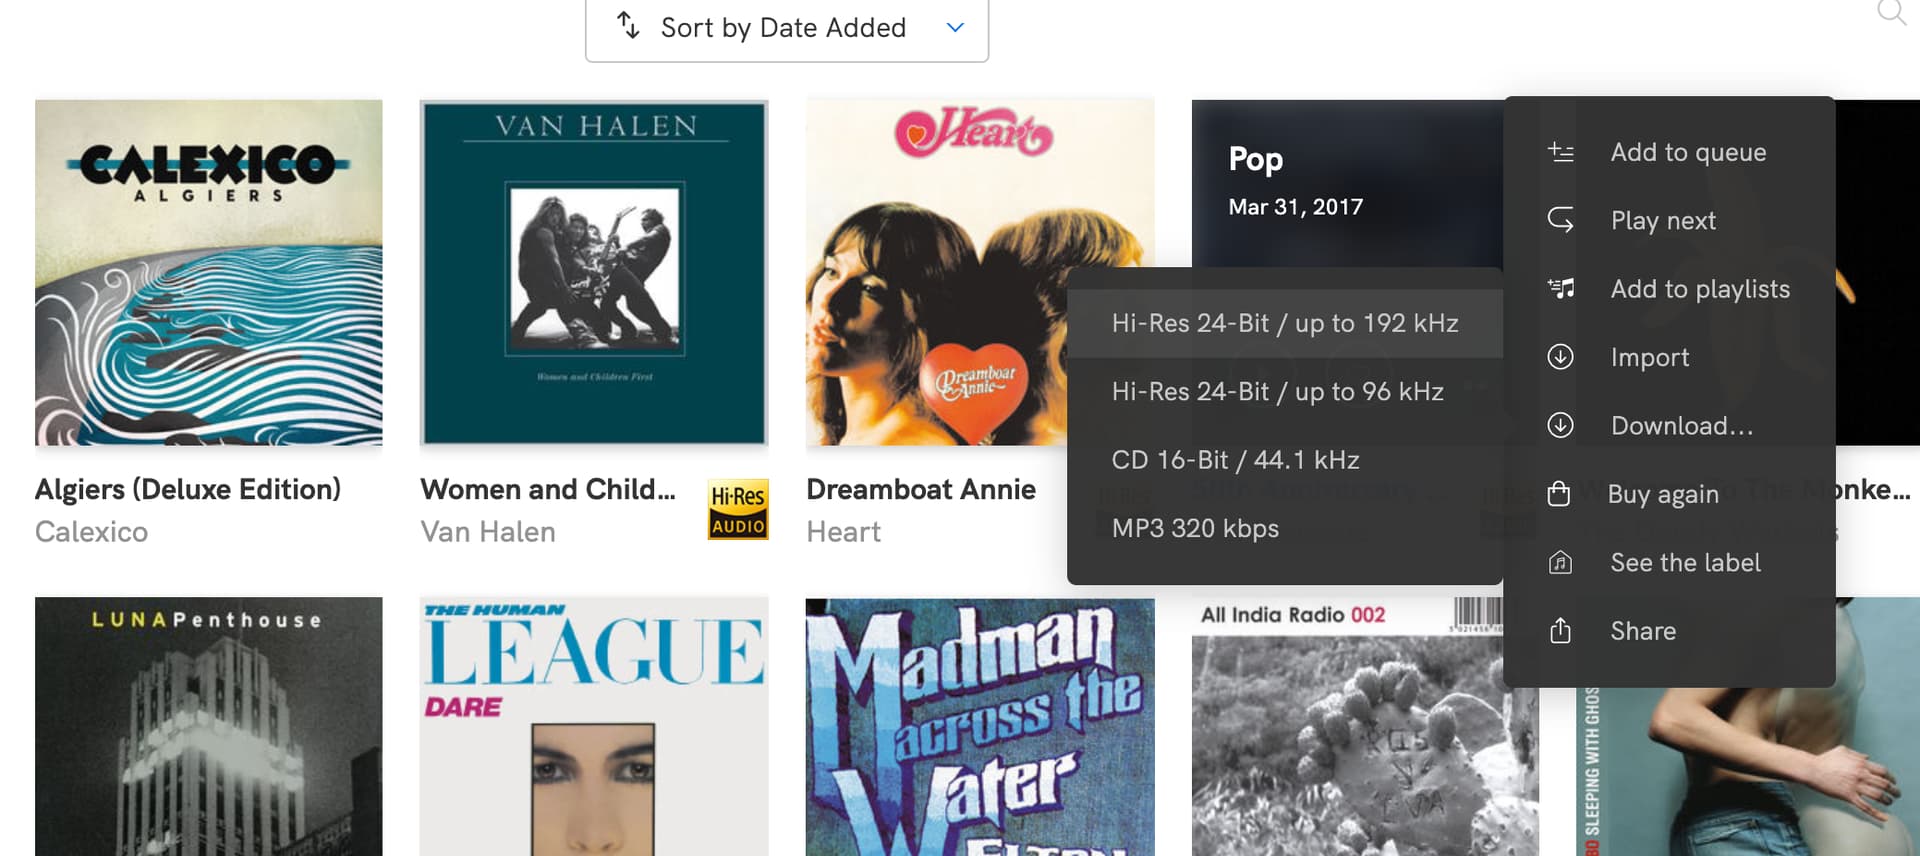Click the Share upload icon
The height and width of the screenshot is (856, 1920).
(x=1560, y=631)
